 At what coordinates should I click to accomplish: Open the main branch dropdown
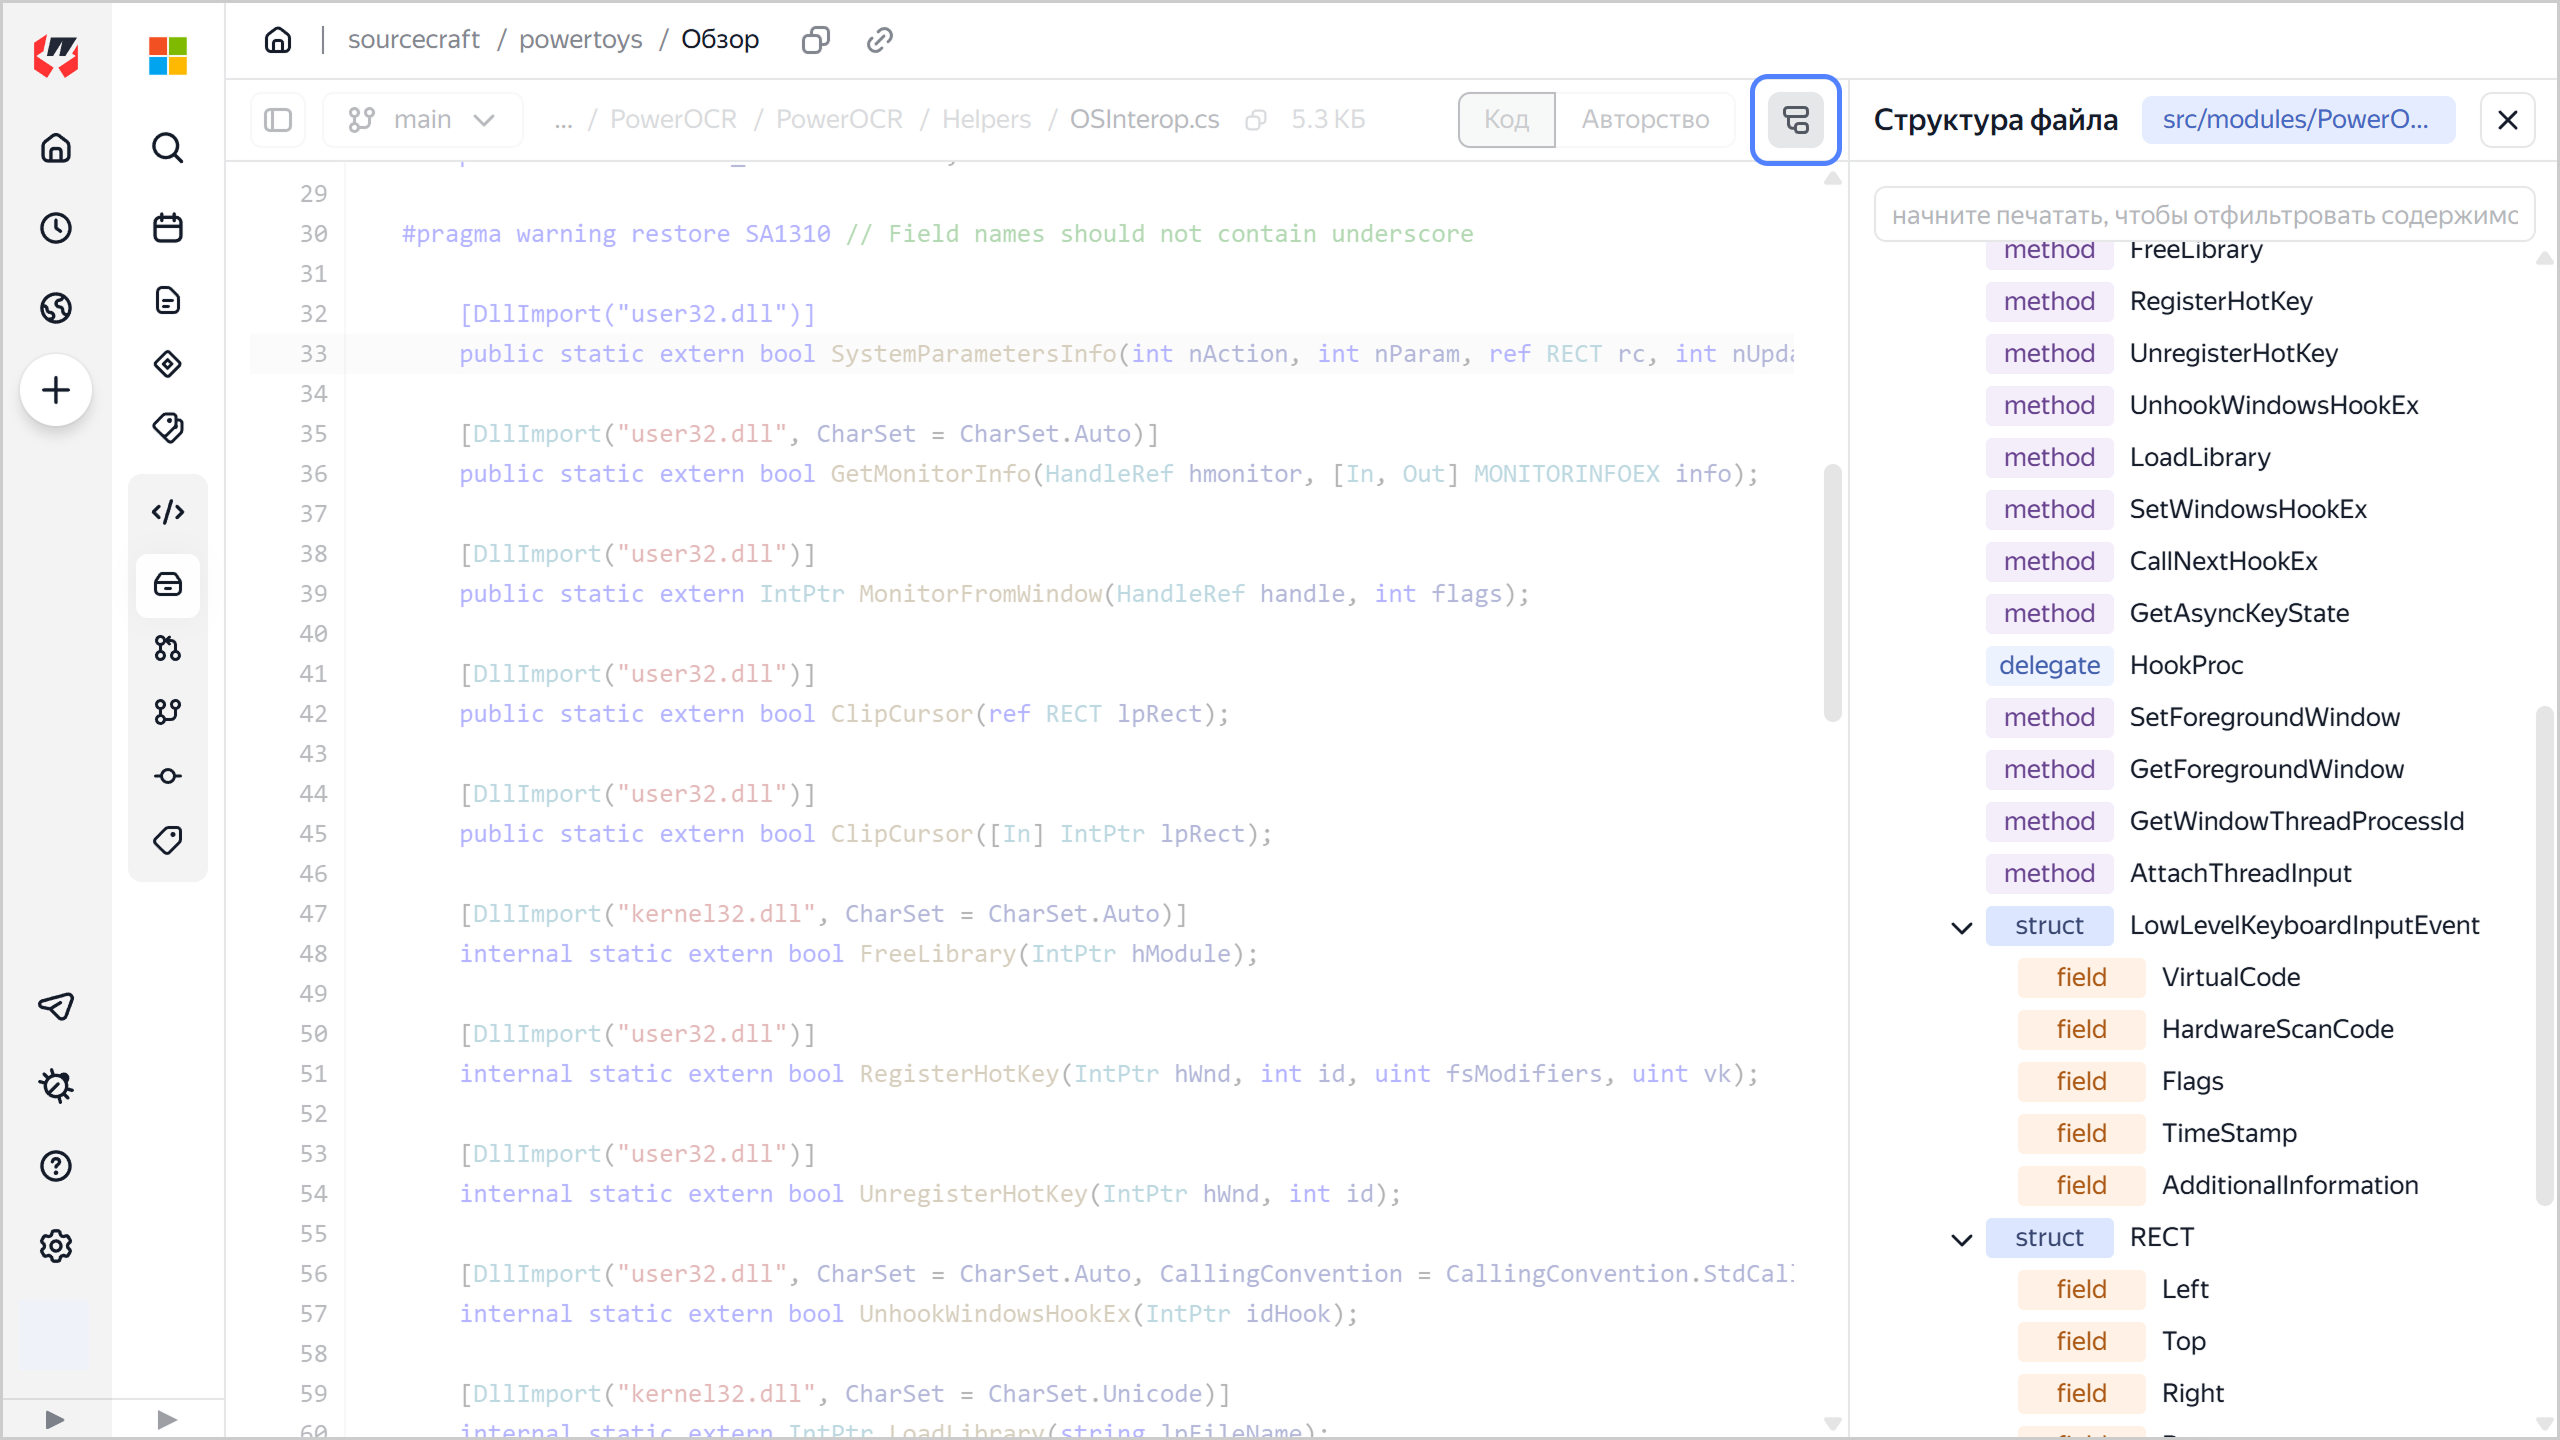coord(422,120)
